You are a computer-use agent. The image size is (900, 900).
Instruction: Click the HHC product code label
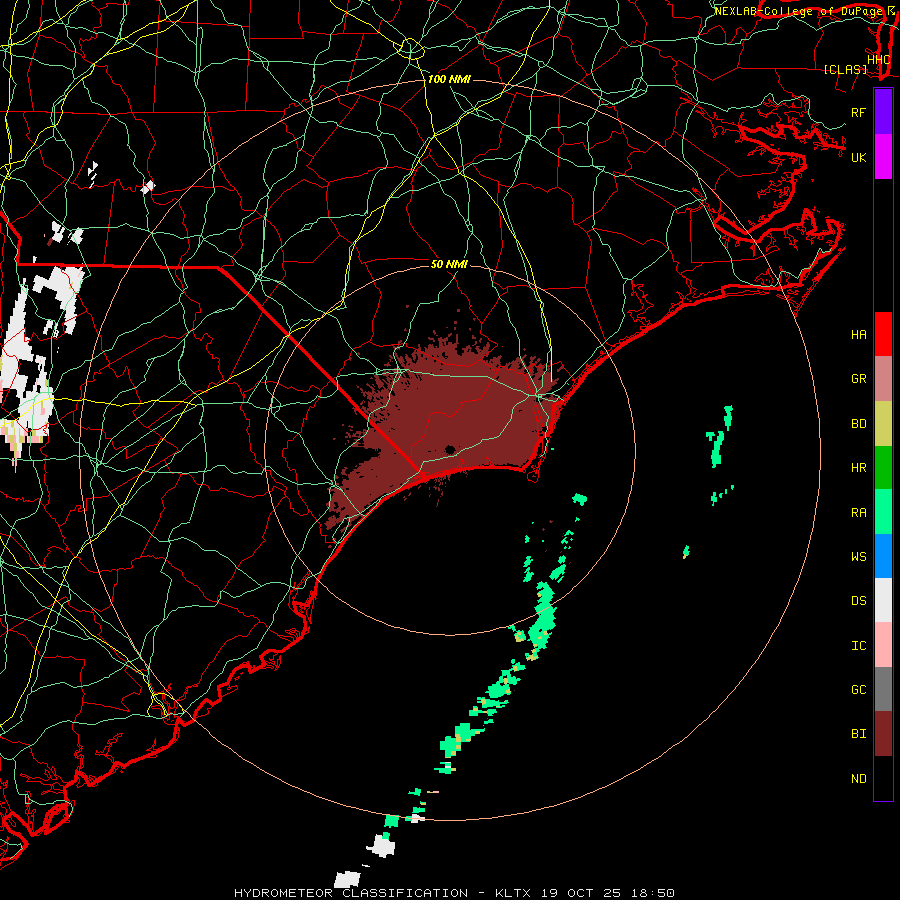(879, 60)
